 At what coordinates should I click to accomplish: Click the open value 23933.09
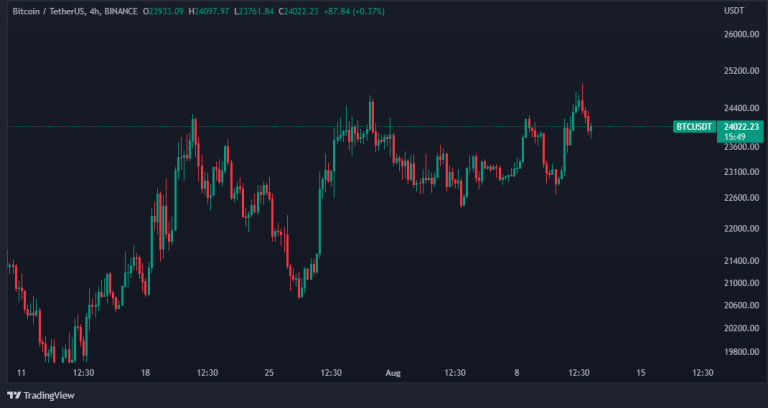[x=166, y=11]
